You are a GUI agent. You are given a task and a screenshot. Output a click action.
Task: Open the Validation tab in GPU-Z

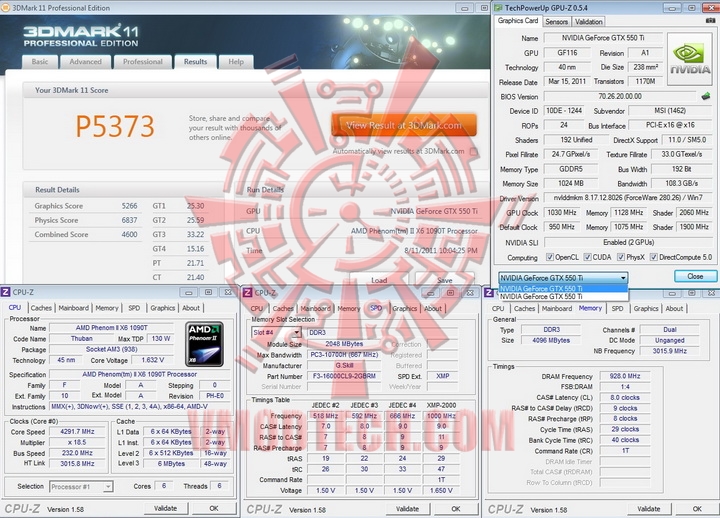point(588,22)
